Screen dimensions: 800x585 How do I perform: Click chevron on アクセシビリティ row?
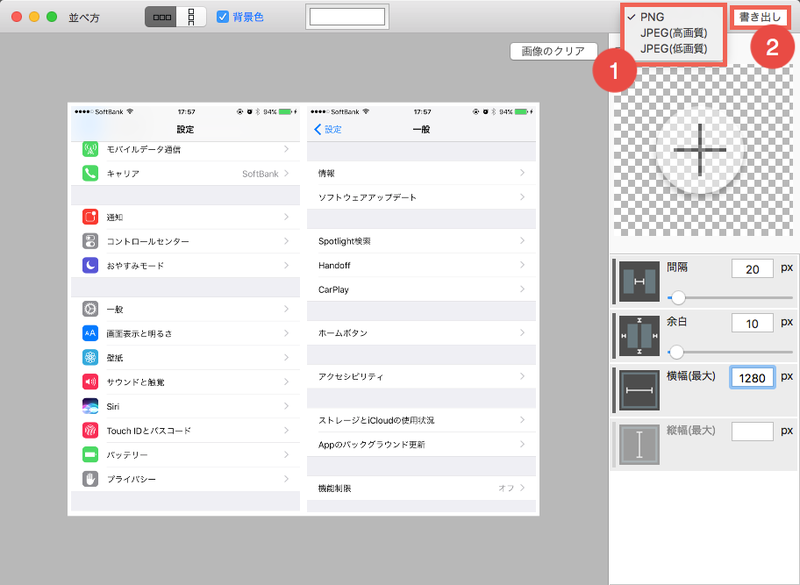click(x=522, y=376)
